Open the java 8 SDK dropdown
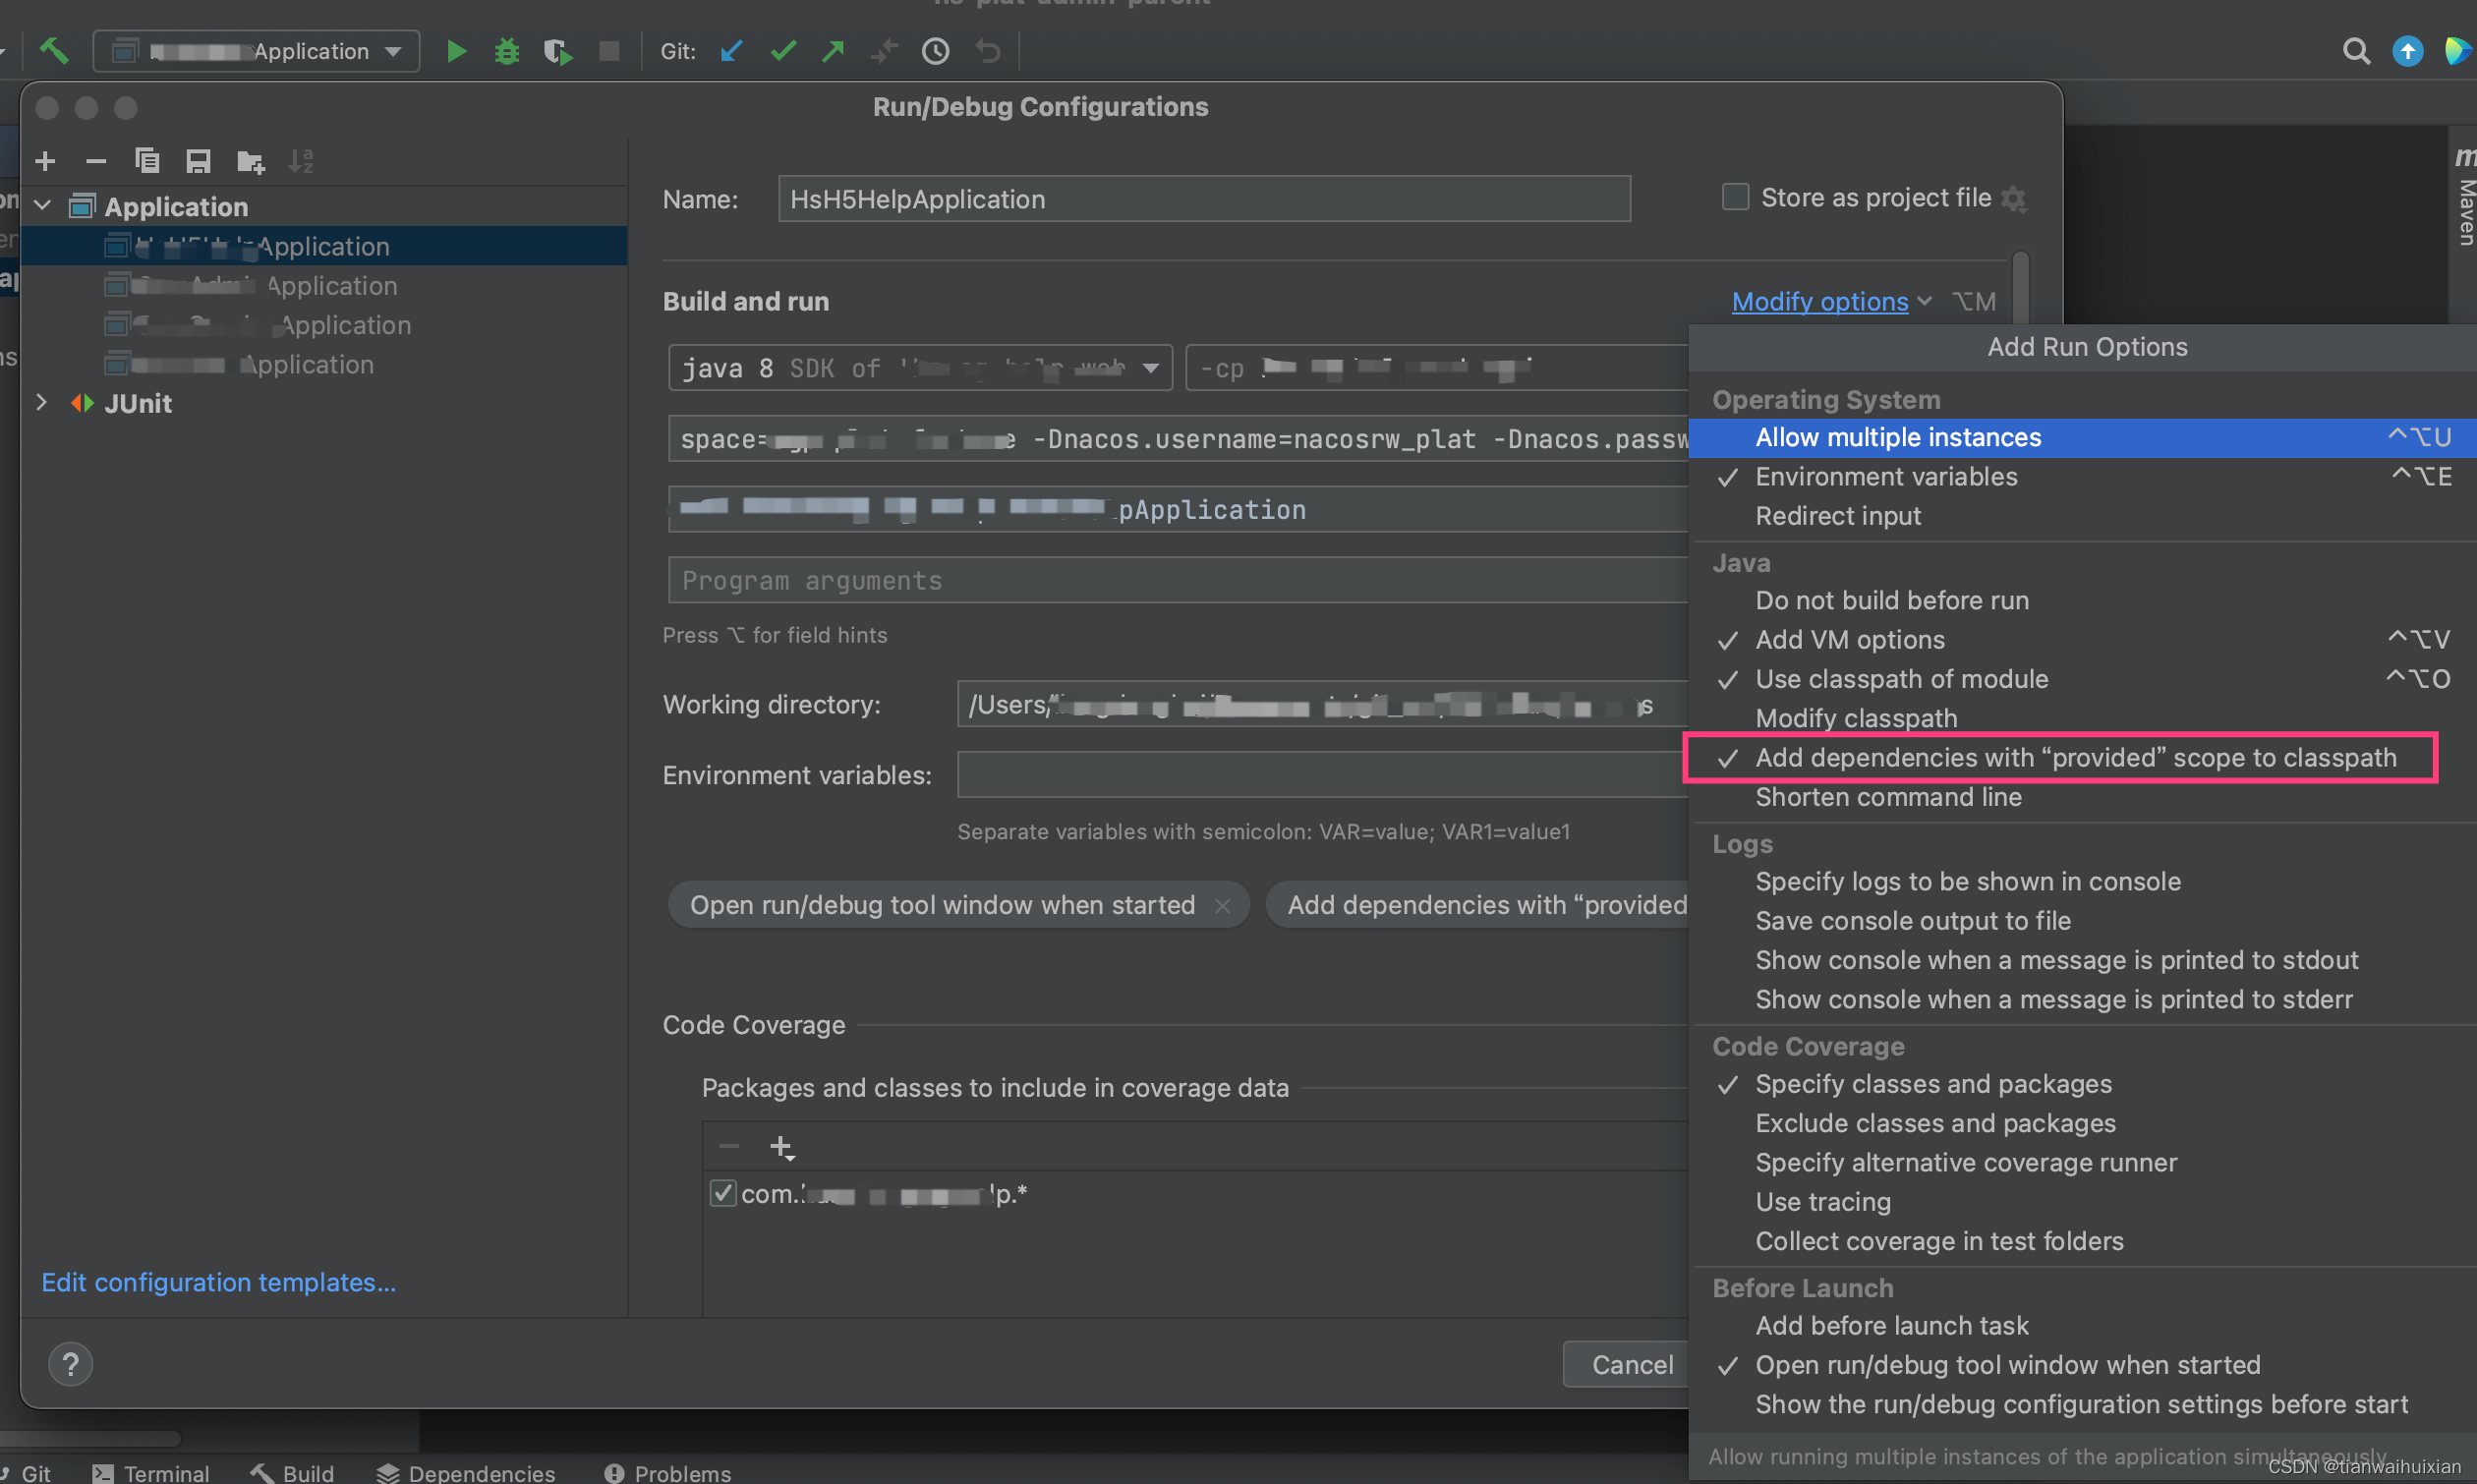The height and width of the screenshot is (1484, 2477). tap(1151, 367)
